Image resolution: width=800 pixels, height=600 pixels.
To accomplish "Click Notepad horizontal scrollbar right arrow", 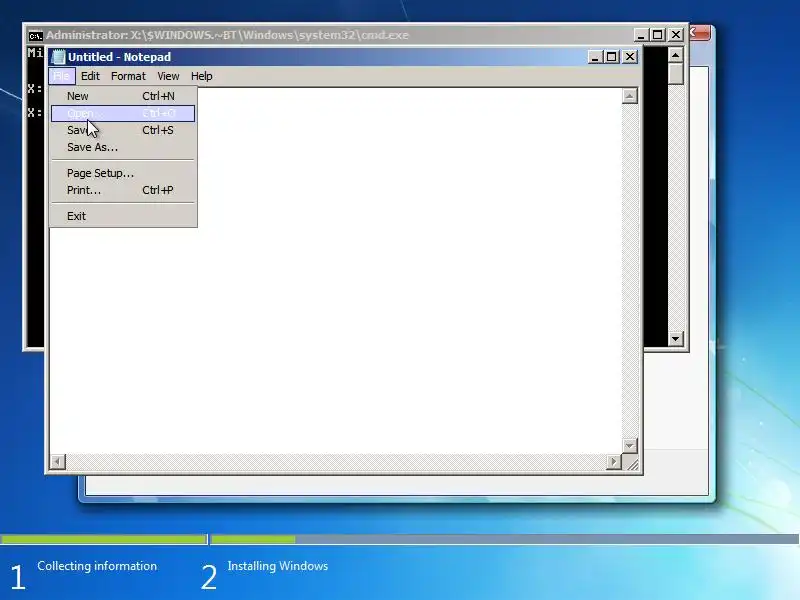I will (x=613, y=462).
